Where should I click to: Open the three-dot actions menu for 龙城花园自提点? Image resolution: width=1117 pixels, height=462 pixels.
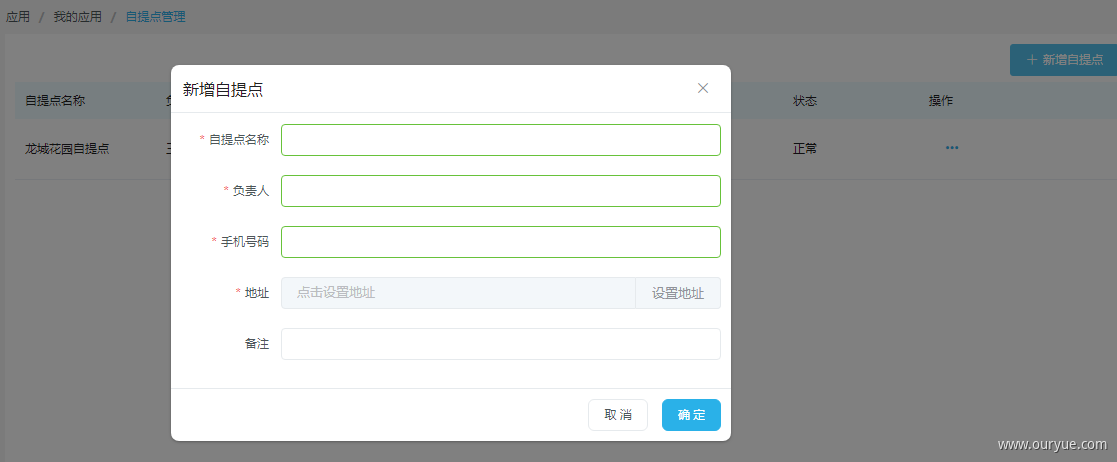pyautogui.click(x=952, y=148)
